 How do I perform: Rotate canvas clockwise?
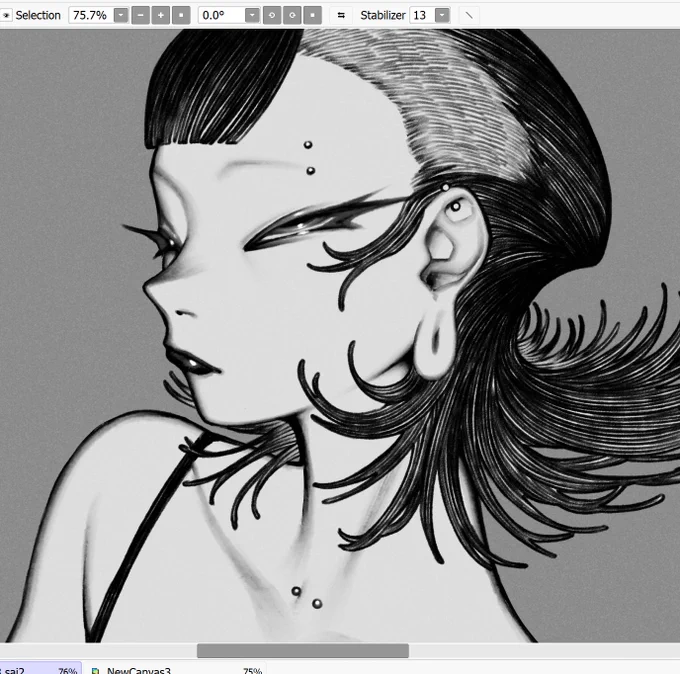(x=292, y=15)
